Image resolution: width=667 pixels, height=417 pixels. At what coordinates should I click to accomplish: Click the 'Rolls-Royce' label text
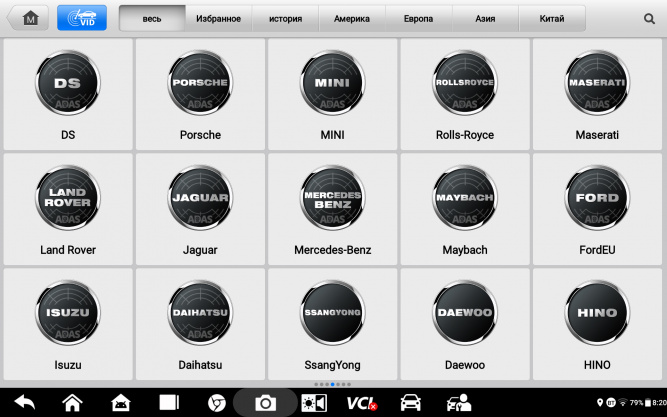coord(465,135)
